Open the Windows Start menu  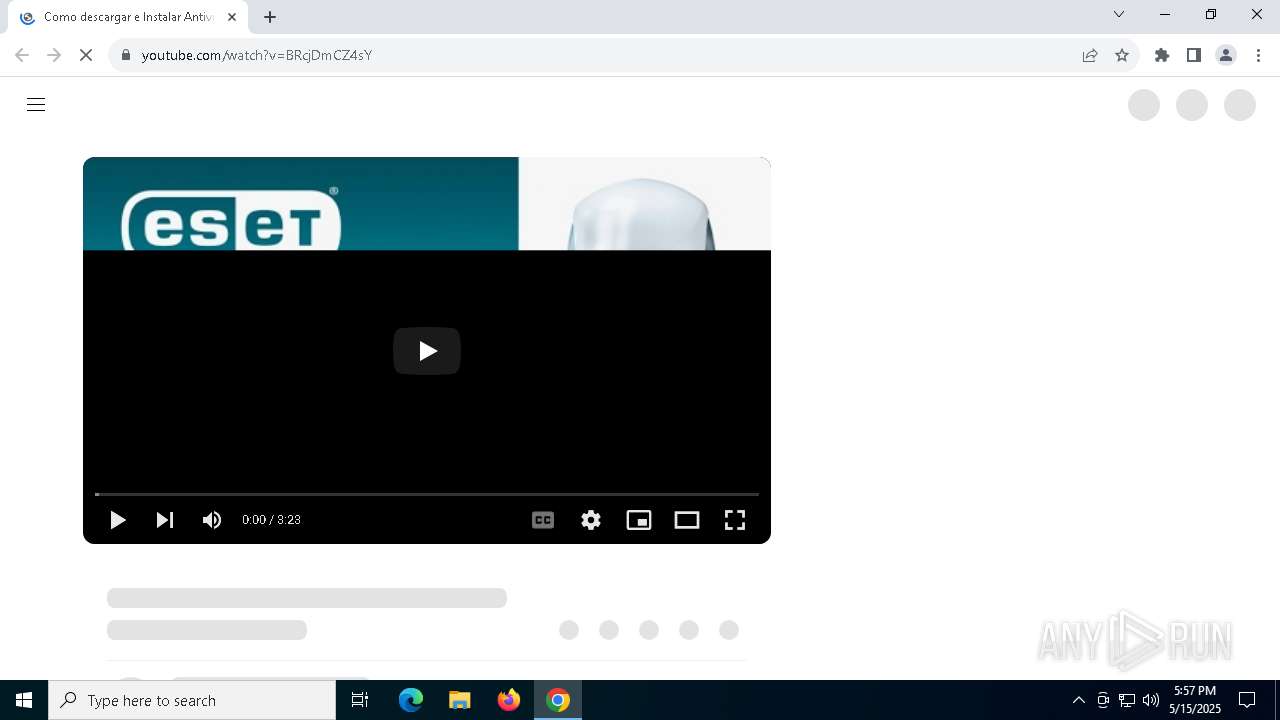pos(24,700)
